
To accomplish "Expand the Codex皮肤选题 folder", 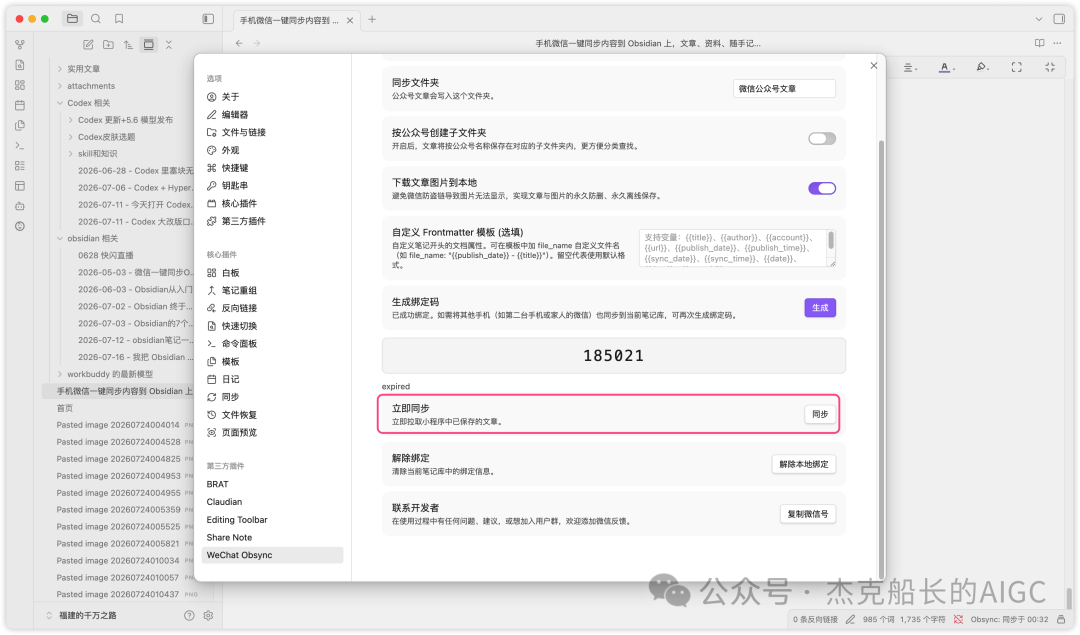I will click(71, 137).
